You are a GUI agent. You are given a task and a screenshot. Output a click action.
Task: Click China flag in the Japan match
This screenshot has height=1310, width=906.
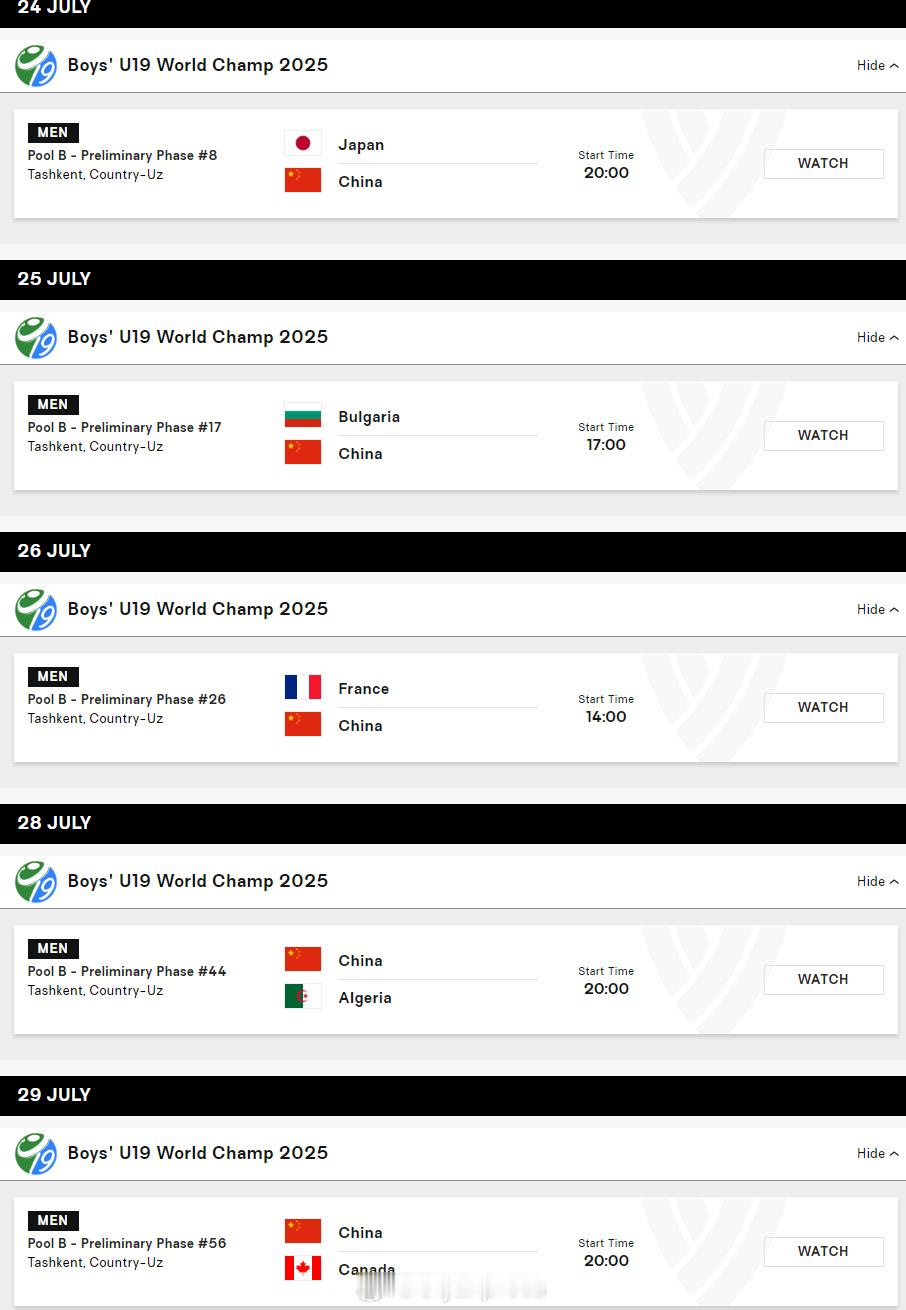point(303,180)
